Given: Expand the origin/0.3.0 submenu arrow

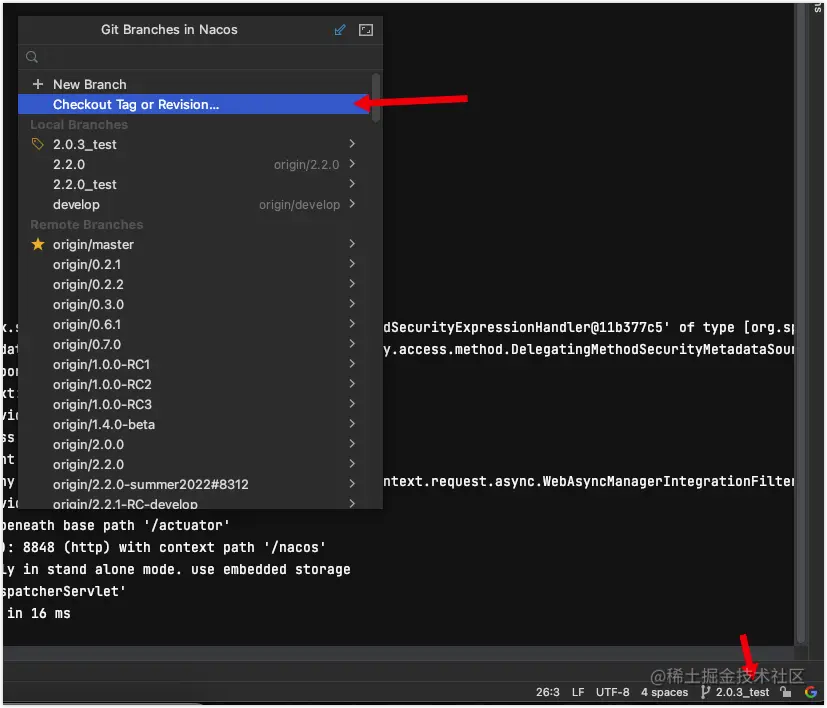Looking at the screenshot, I should (x=352, y=303).
